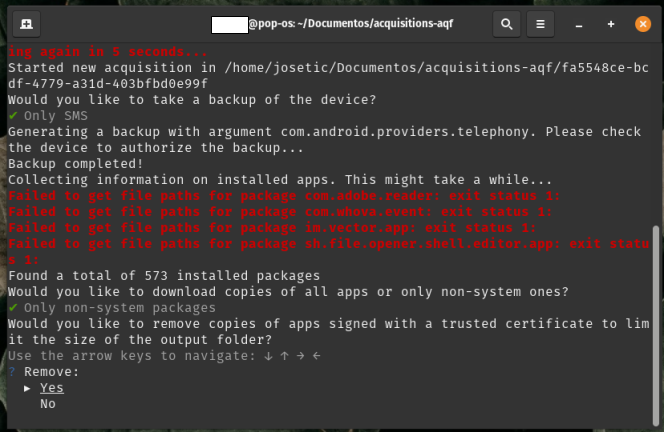Select the No option under Remove
Screen dimensions: 664x432
[x=47, y=404]
